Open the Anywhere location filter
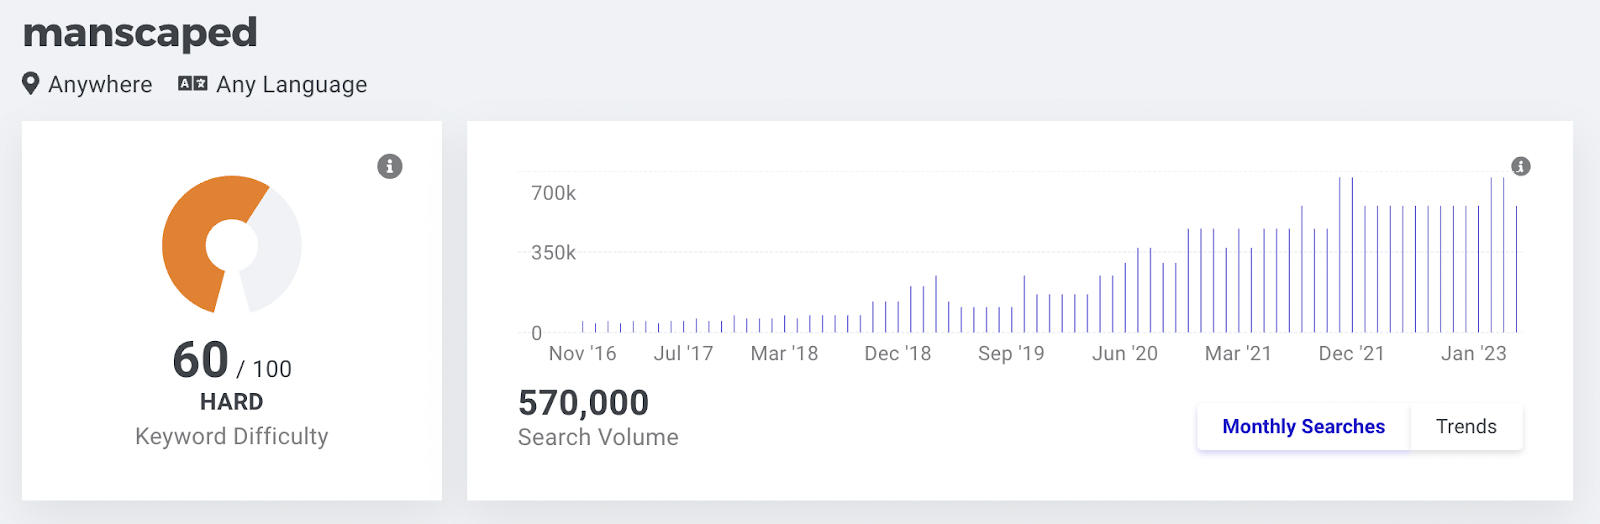This screenshot has width=1600, height=524. coord(88,84)
